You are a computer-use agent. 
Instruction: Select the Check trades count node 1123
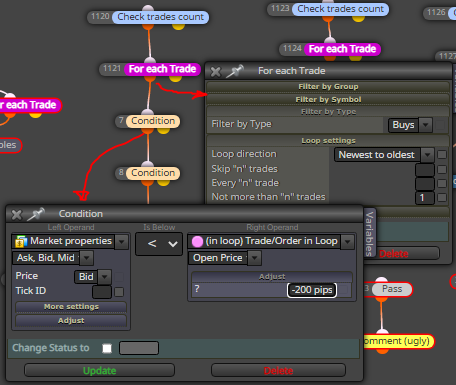tap(340, 9)
